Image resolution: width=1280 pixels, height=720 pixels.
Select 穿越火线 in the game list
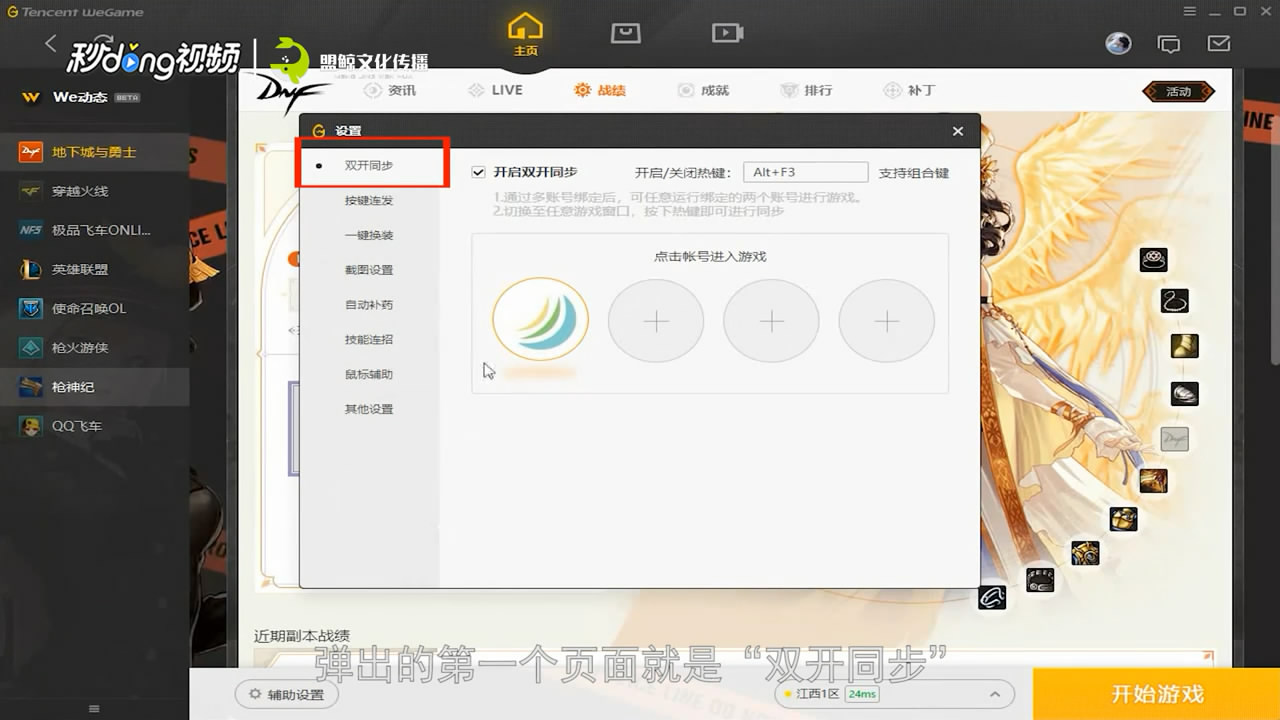(x=94, y=191)
